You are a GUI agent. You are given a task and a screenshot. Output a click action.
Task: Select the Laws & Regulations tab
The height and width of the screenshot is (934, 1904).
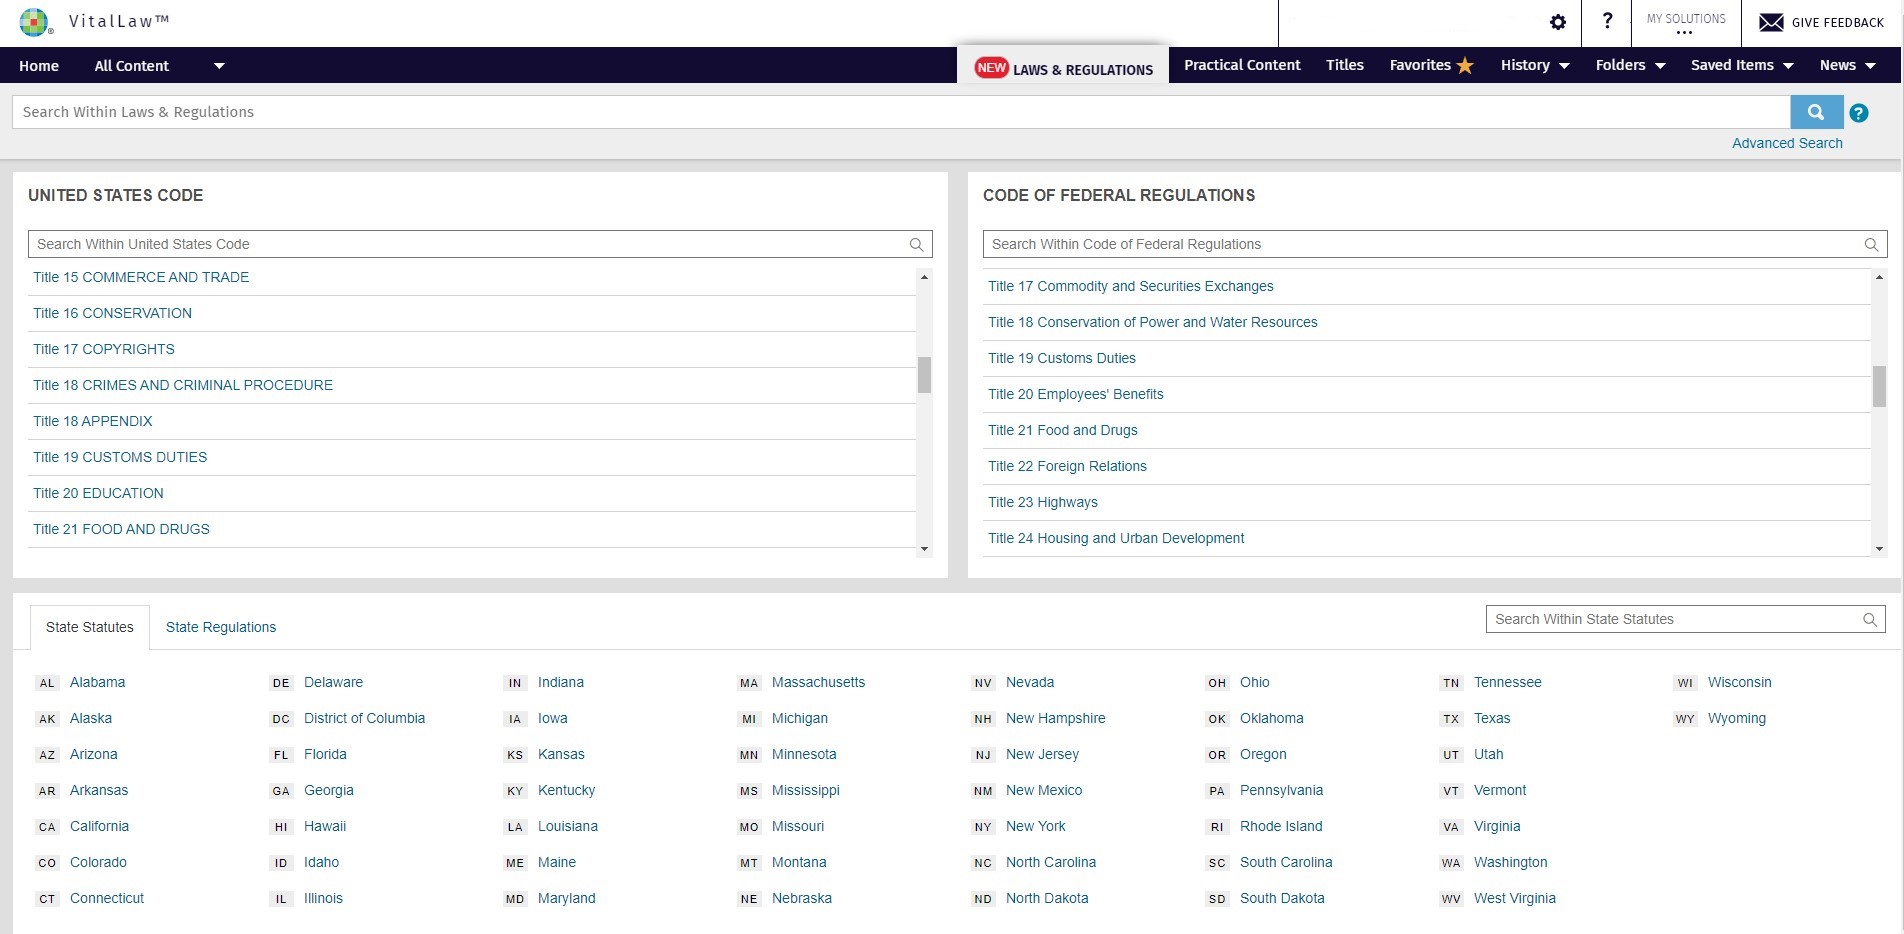[x=1064, y=68]
